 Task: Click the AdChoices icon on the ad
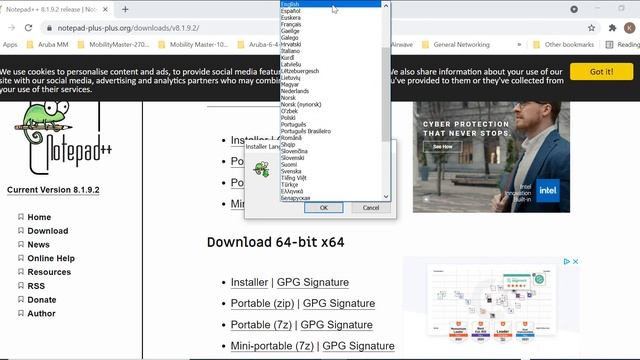(x=567, y=261)
